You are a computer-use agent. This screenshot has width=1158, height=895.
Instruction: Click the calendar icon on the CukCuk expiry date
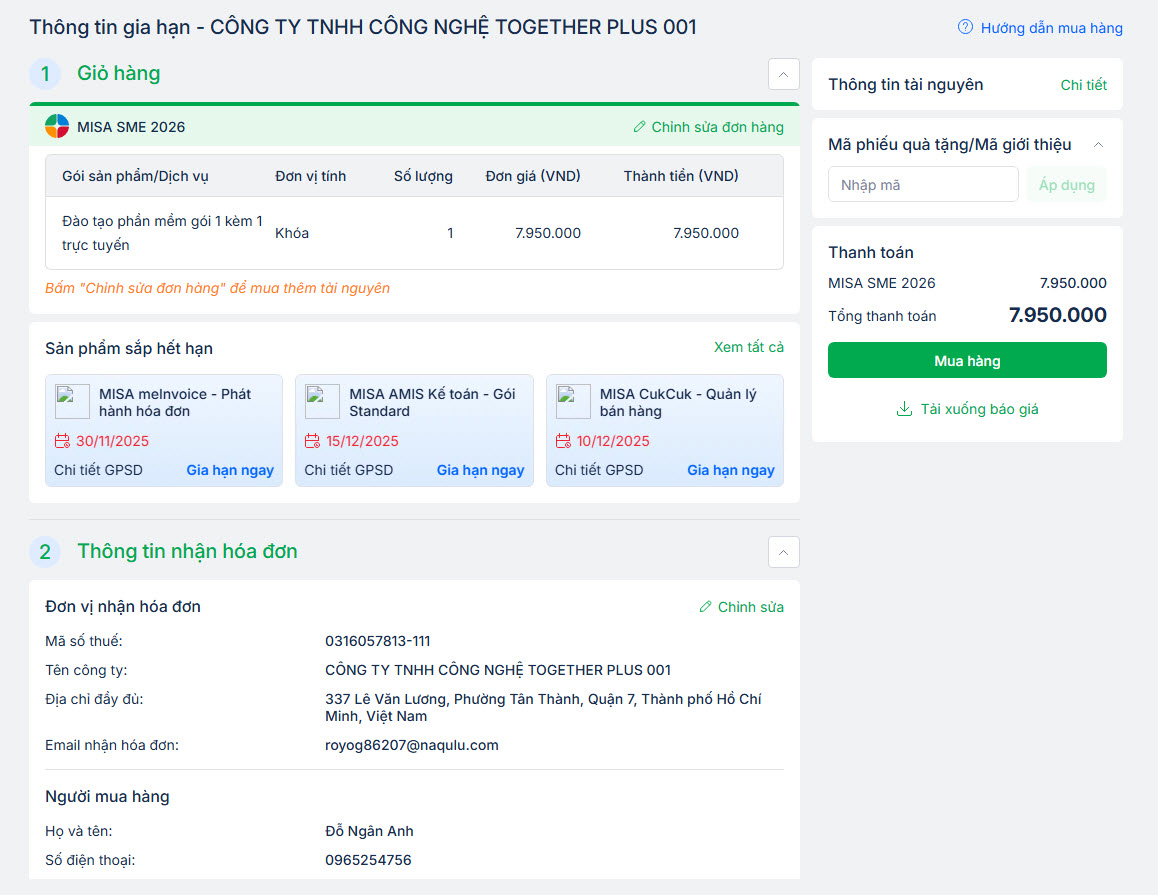click(x=563, y=441)
